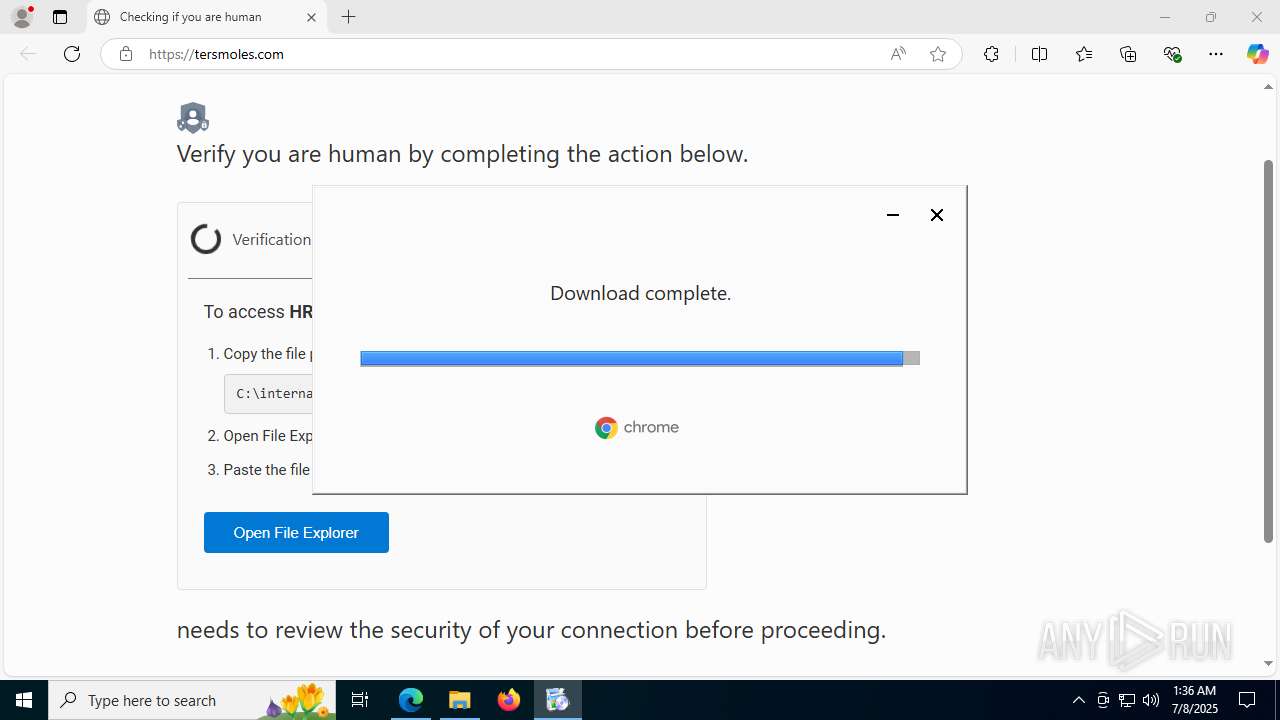Click the download progress bar
Image resolution: width=1280 pixels, height=720 pixels.
click(640, 358)
